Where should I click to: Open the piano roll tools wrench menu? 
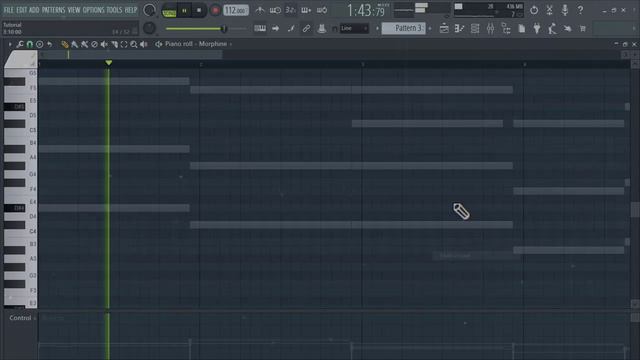click(x=20, y=44)
